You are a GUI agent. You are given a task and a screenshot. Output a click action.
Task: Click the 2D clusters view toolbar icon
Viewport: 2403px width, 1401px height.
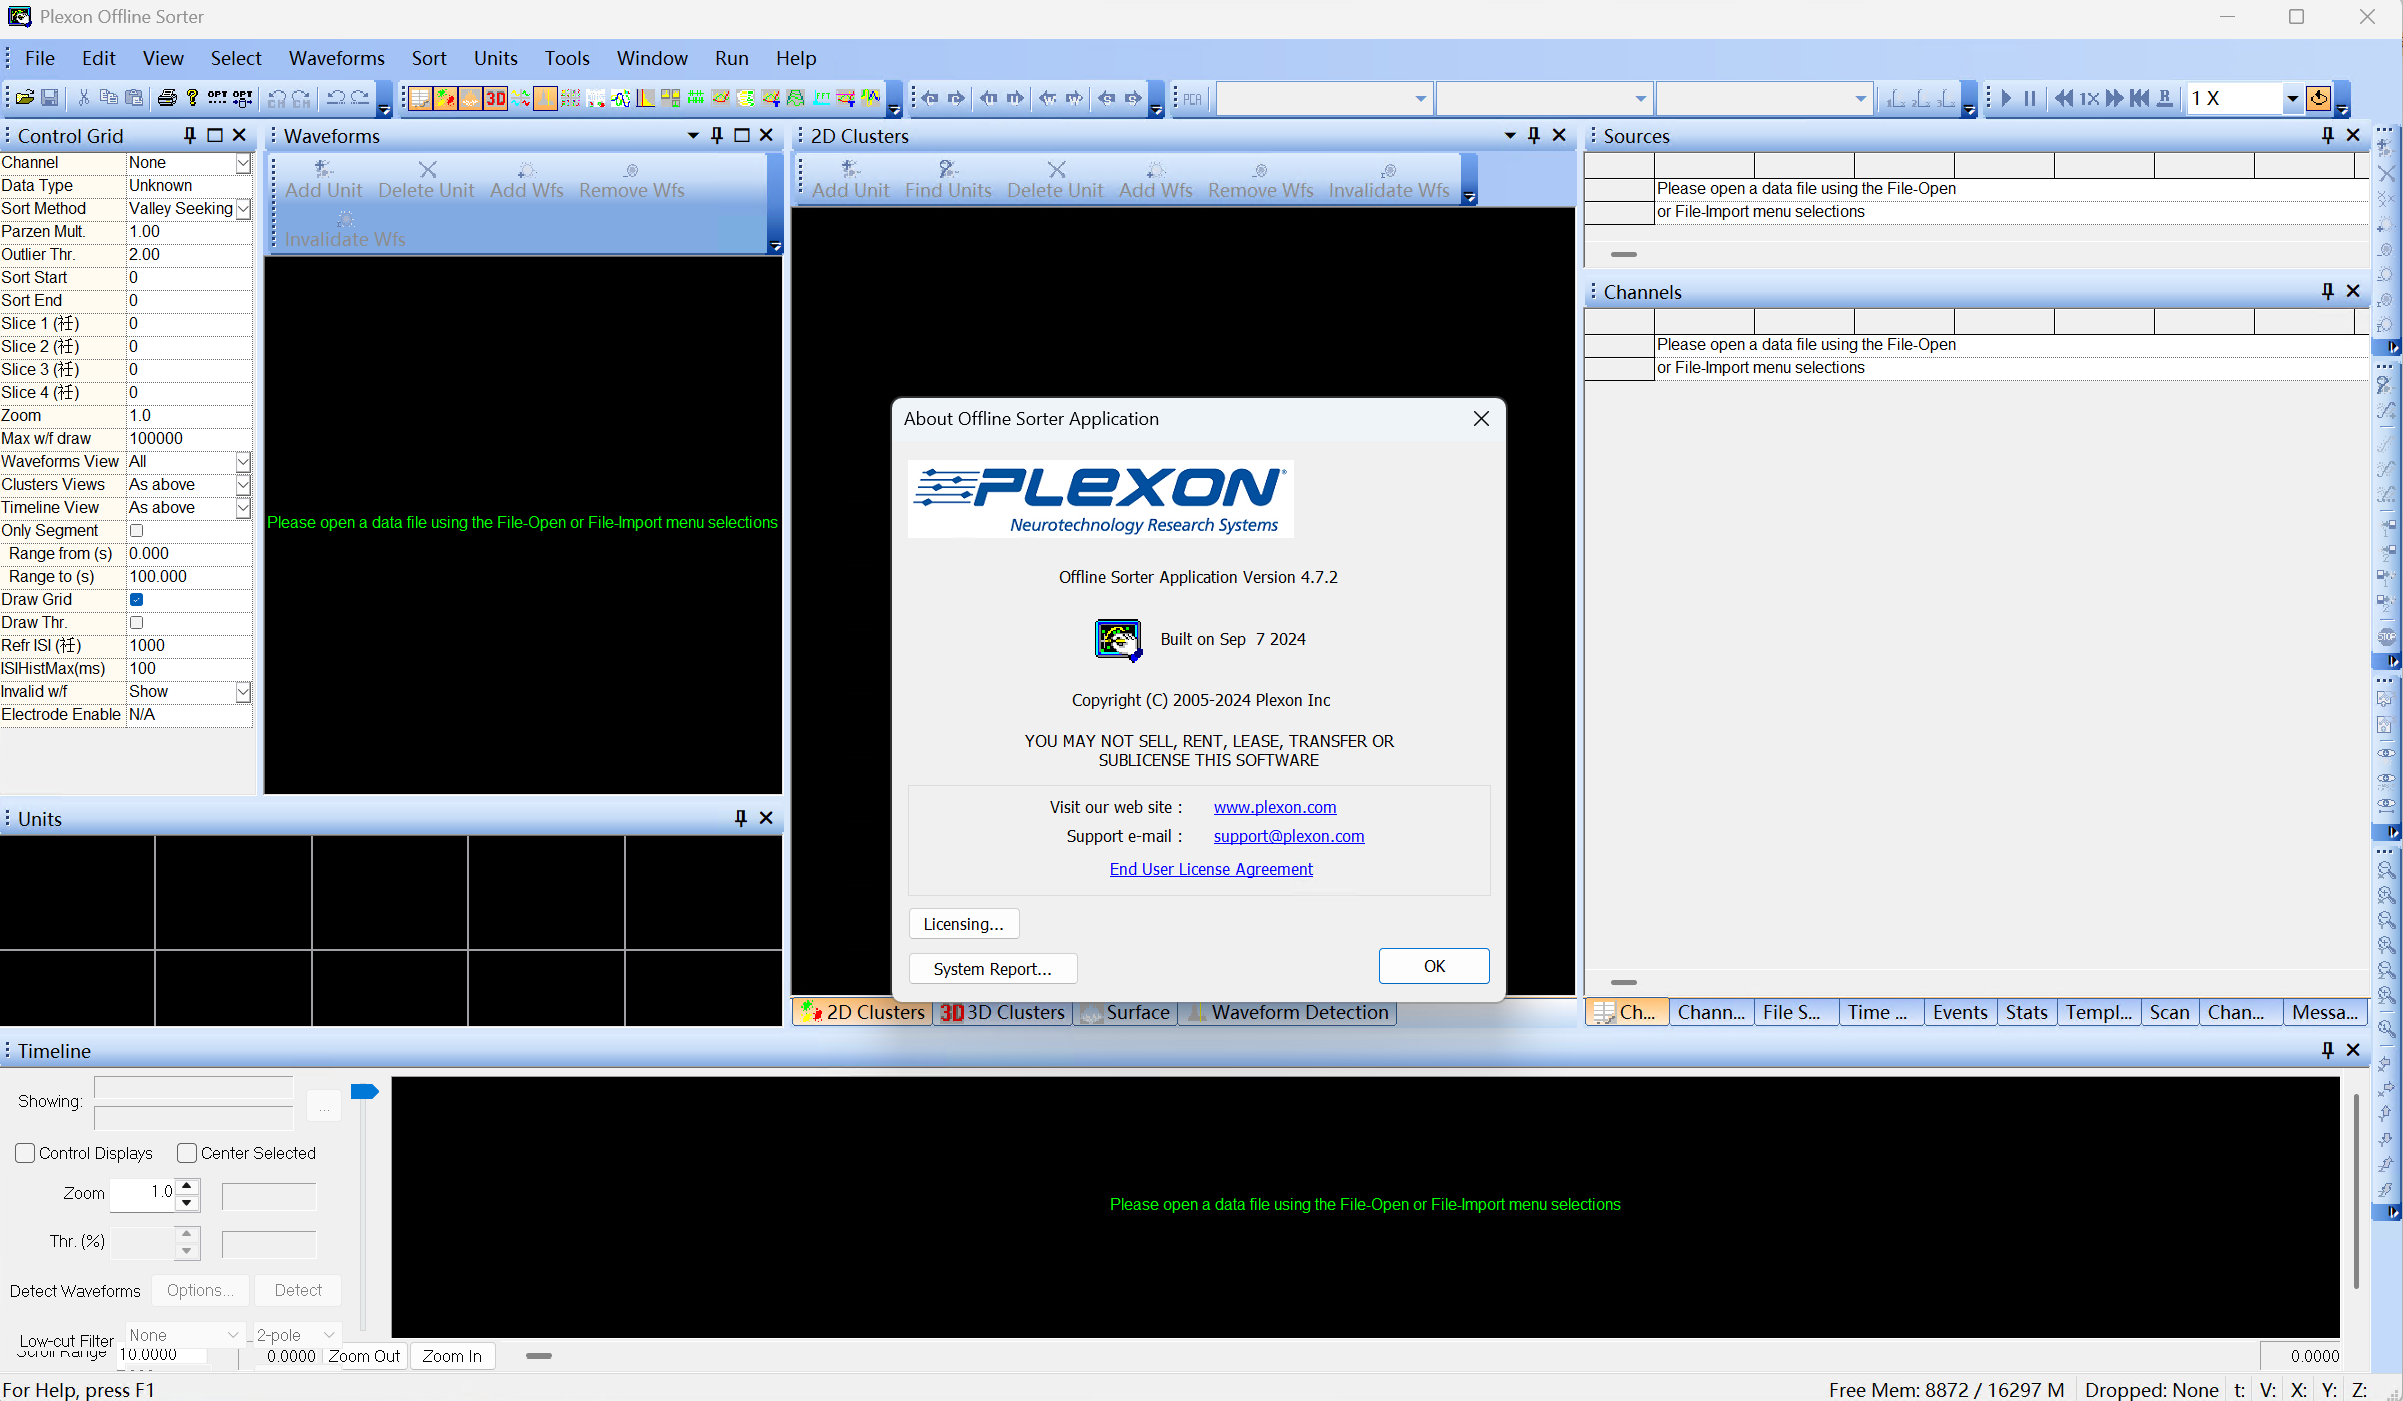pyautogui.click(x=445, y=98)
